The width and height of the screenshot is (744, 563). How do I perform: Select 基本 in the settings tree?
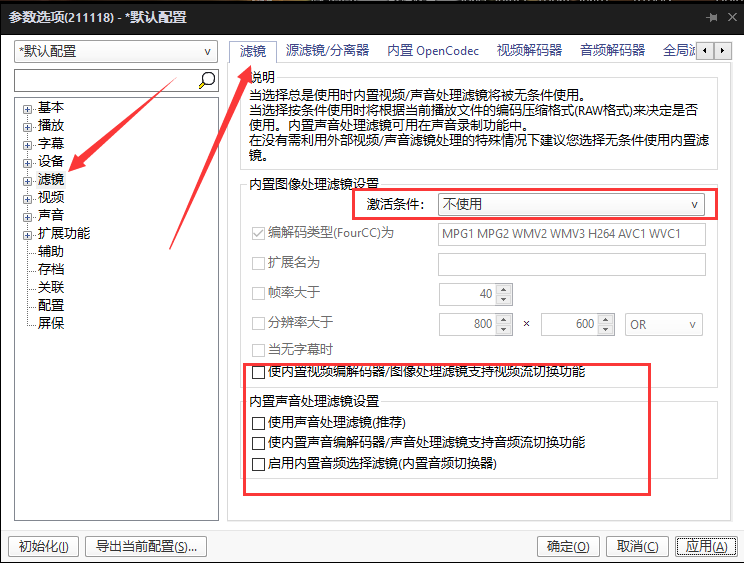point(51,107)
